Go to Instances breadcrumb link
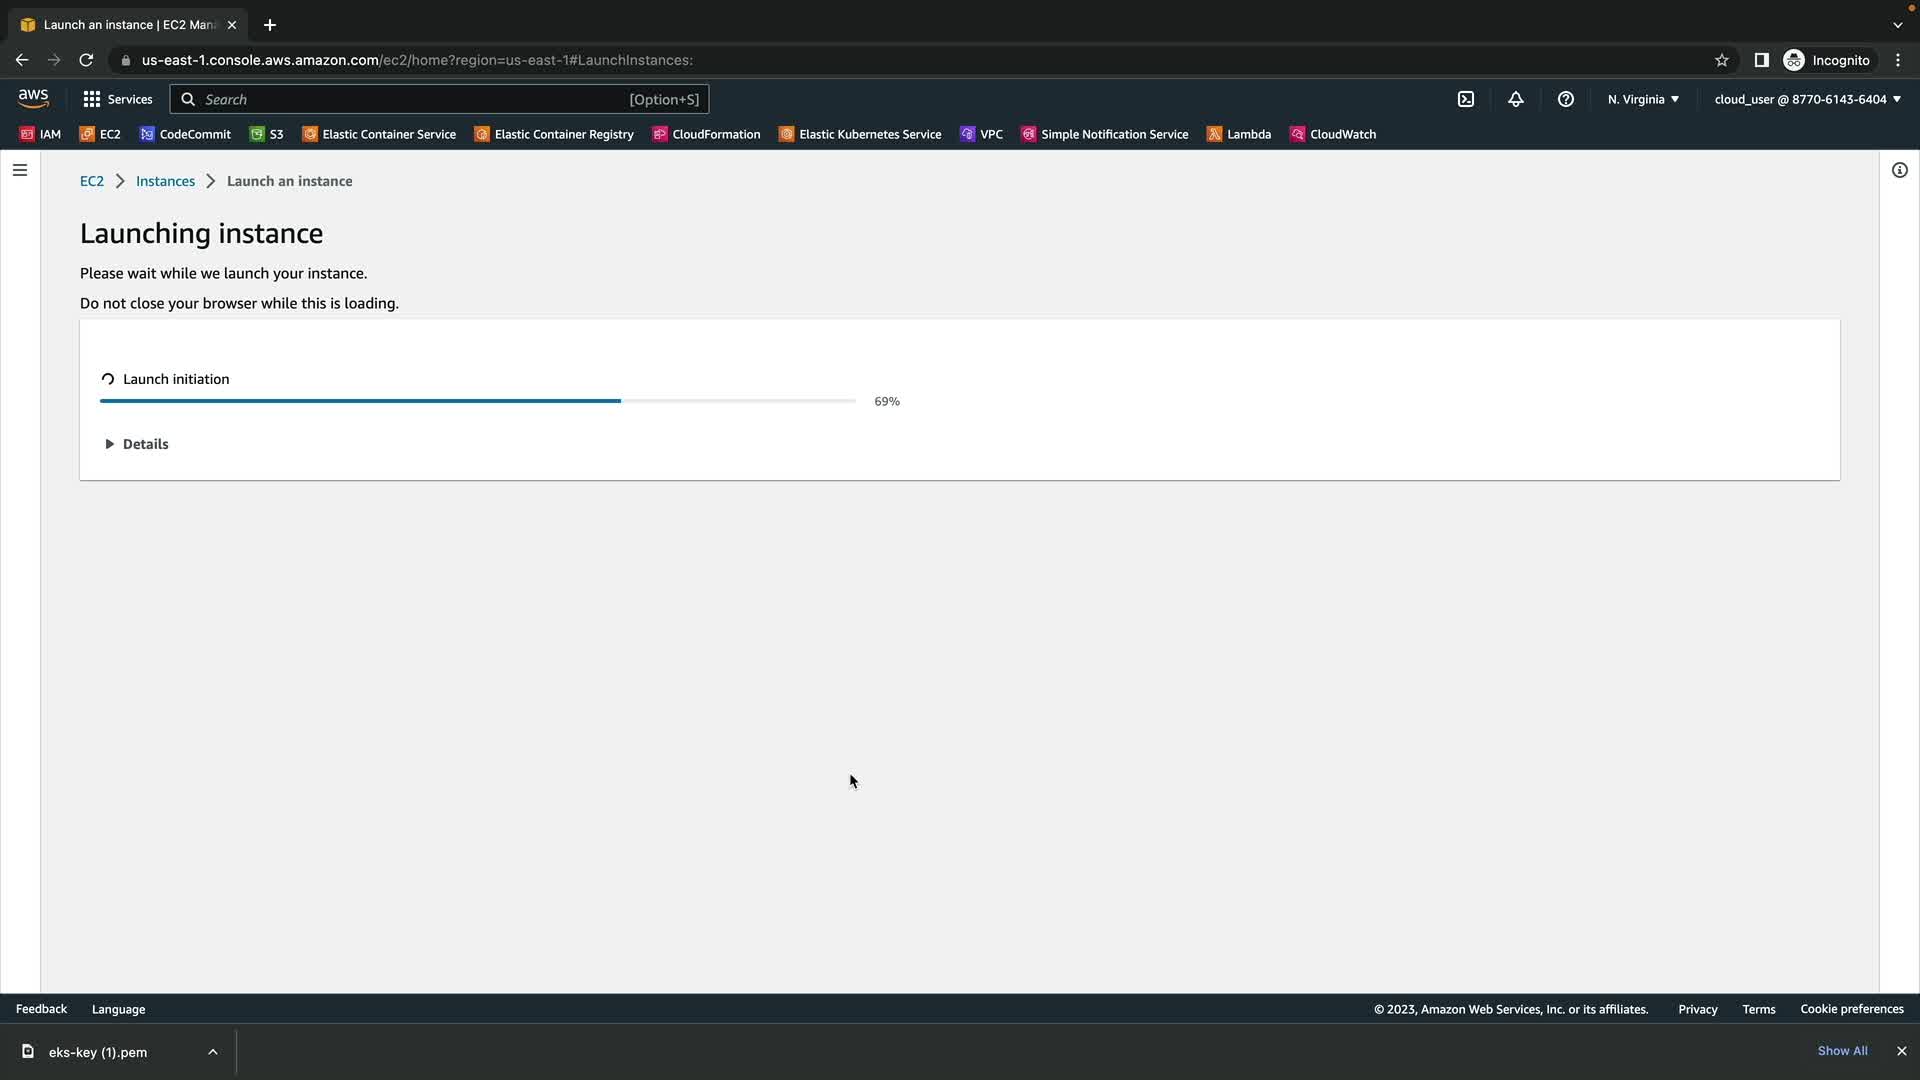The image size is (1920, 1080). [165, 181]
